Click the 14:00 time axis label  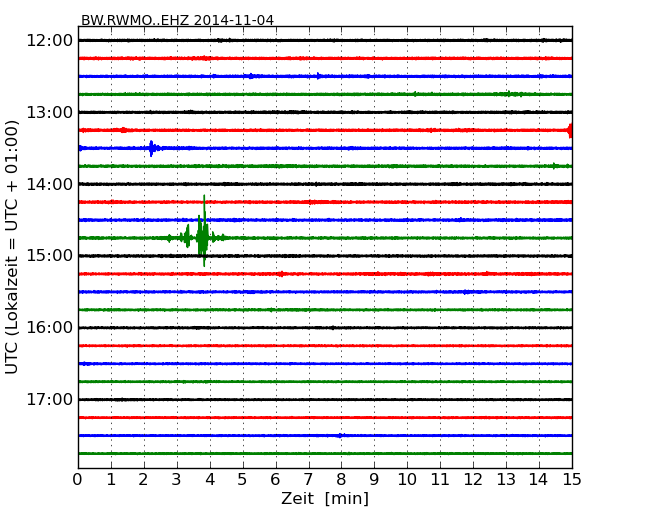click(x=50, y=184)
